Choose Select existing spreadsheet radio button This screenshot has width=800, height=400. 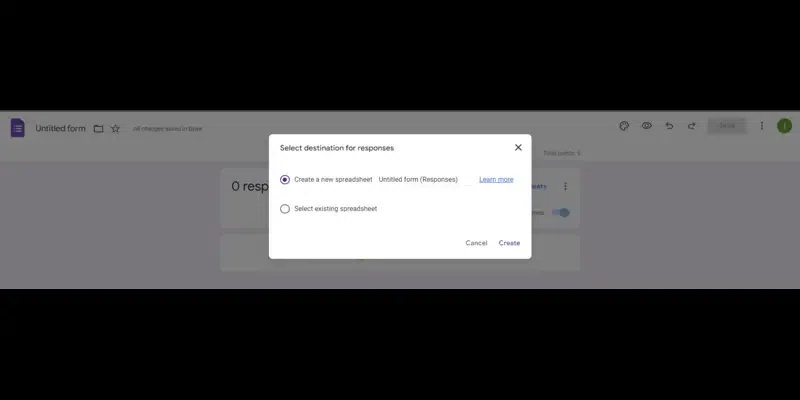coord(285,209)
